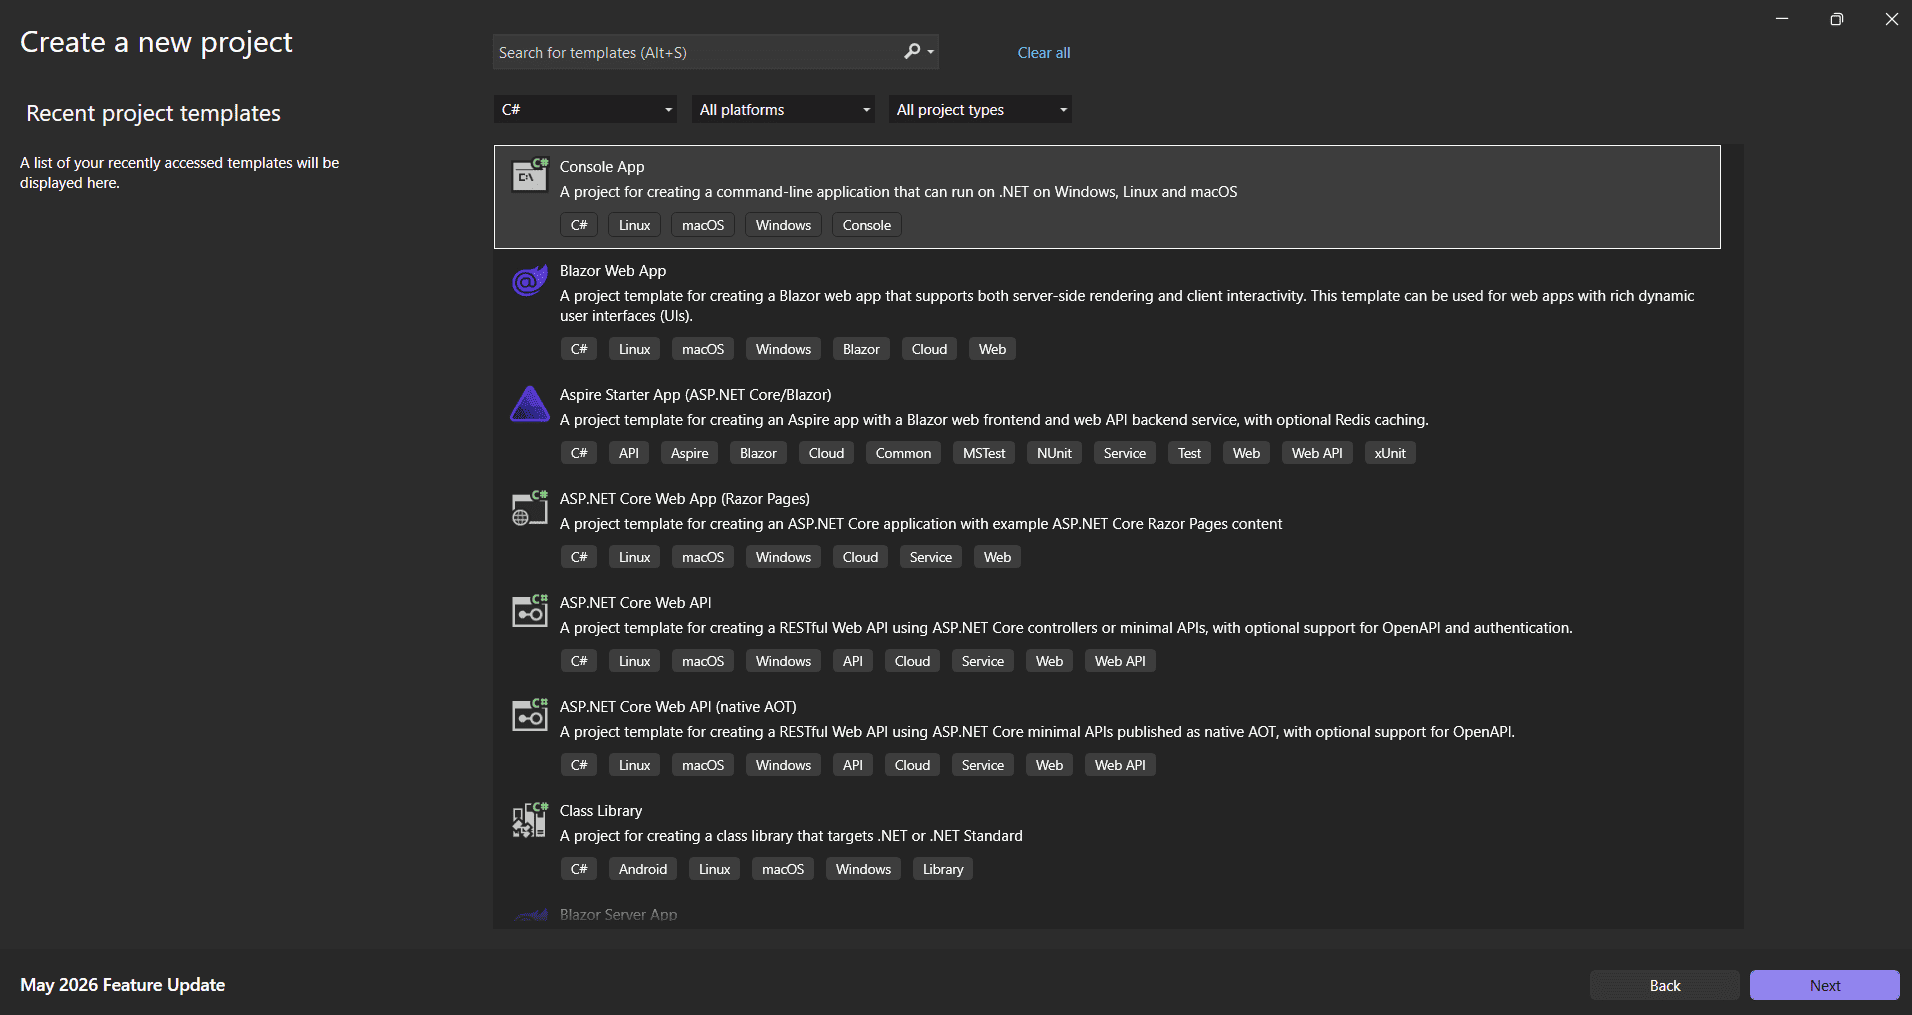
Task: Click the Linux tag under Console App
Action: [635, 225]
